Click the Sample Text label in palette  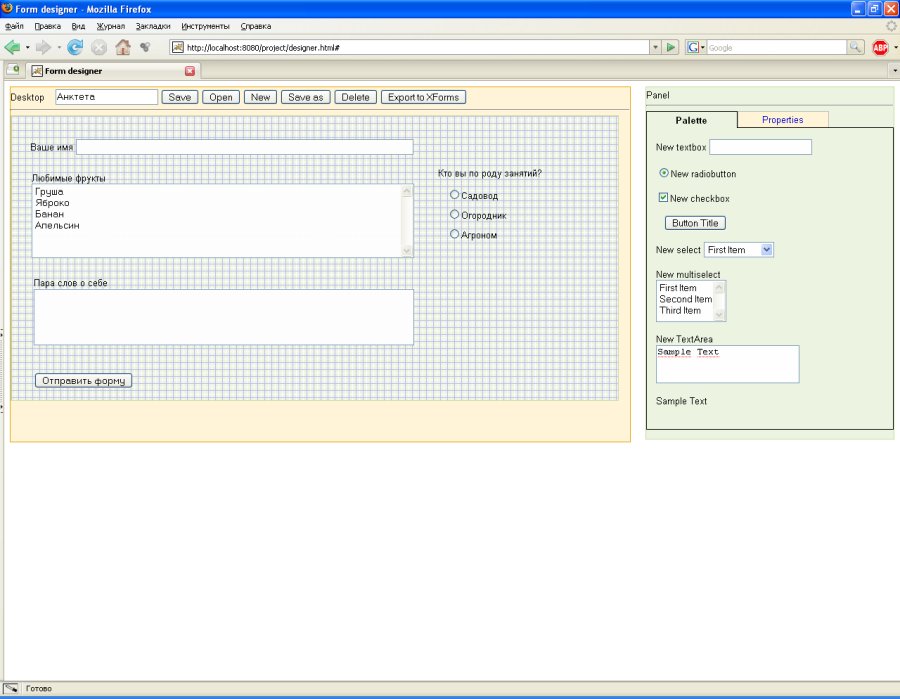point(681,401)
